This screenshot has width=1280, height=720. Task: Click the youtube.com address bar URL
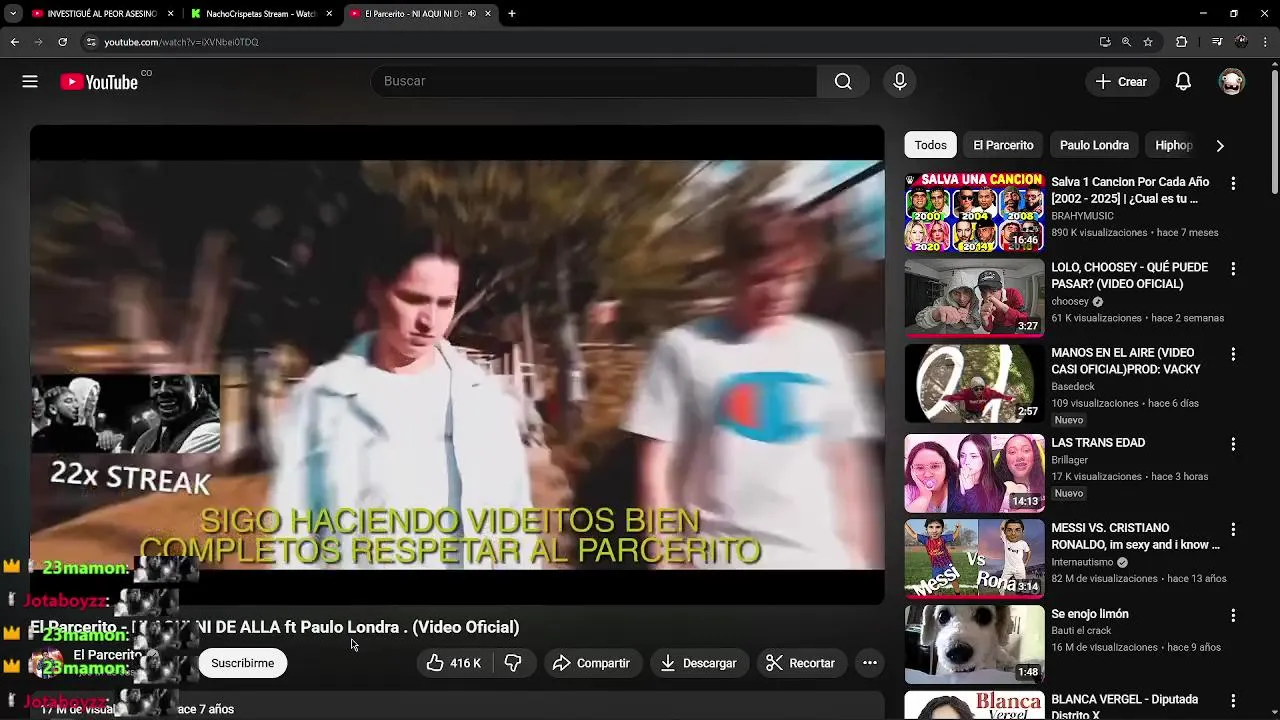tap(181, 42)
